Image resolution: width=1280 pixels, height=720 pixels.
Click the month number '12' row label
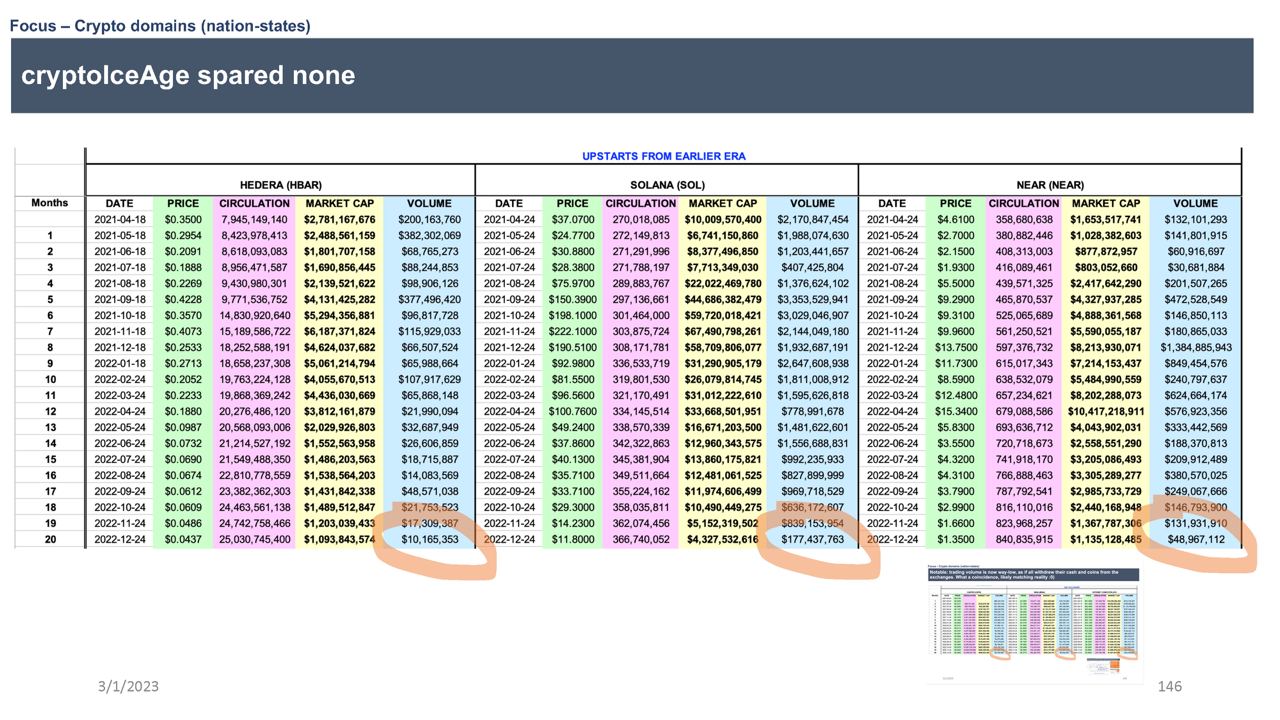(x=50, y=411)
